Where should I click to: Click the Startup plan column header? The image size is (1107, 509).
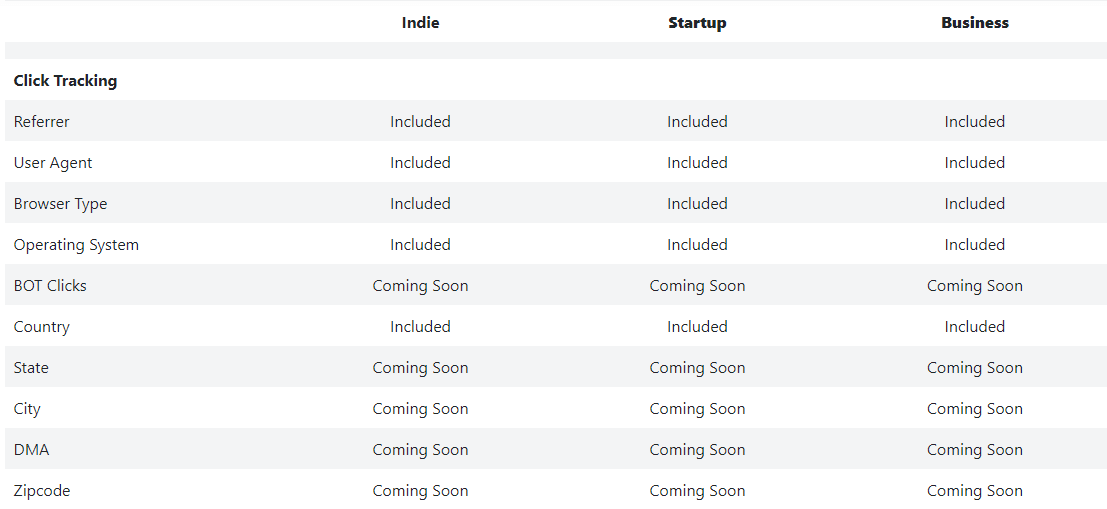(x=697, y=23)
